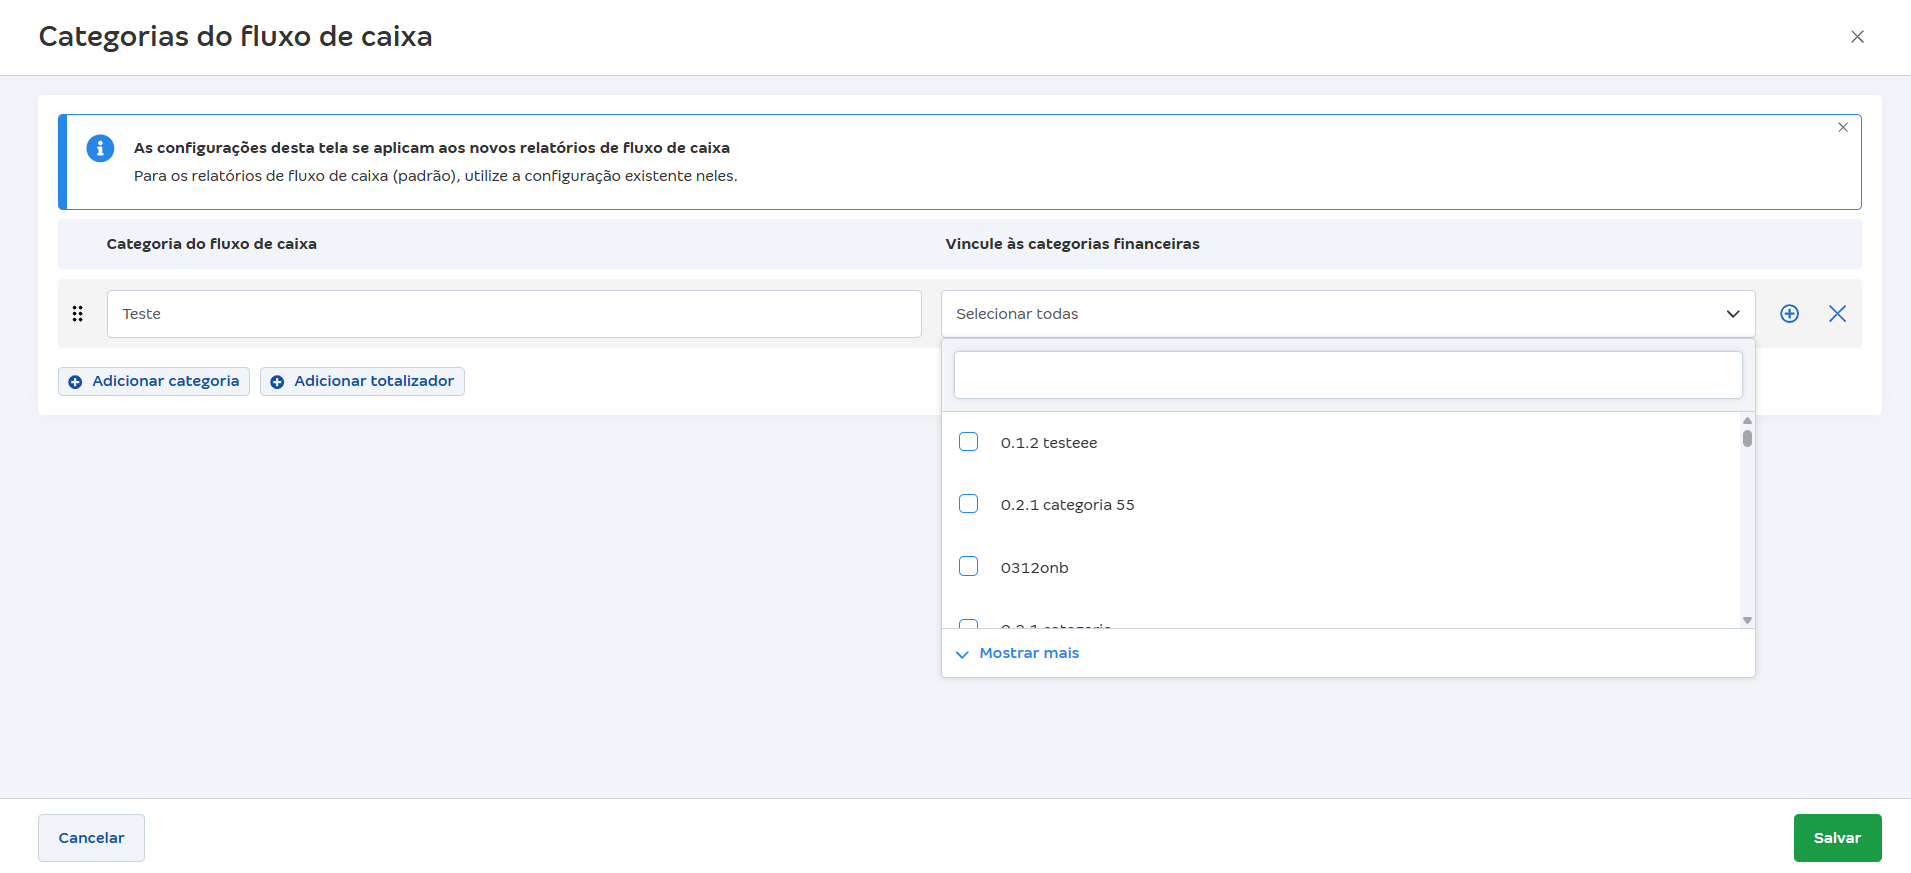Tick the 0.2.1 categoria 55 checkbox
Image resolution: width=1911 pixels, height=873 pixels.
click(x=968, y=504)
